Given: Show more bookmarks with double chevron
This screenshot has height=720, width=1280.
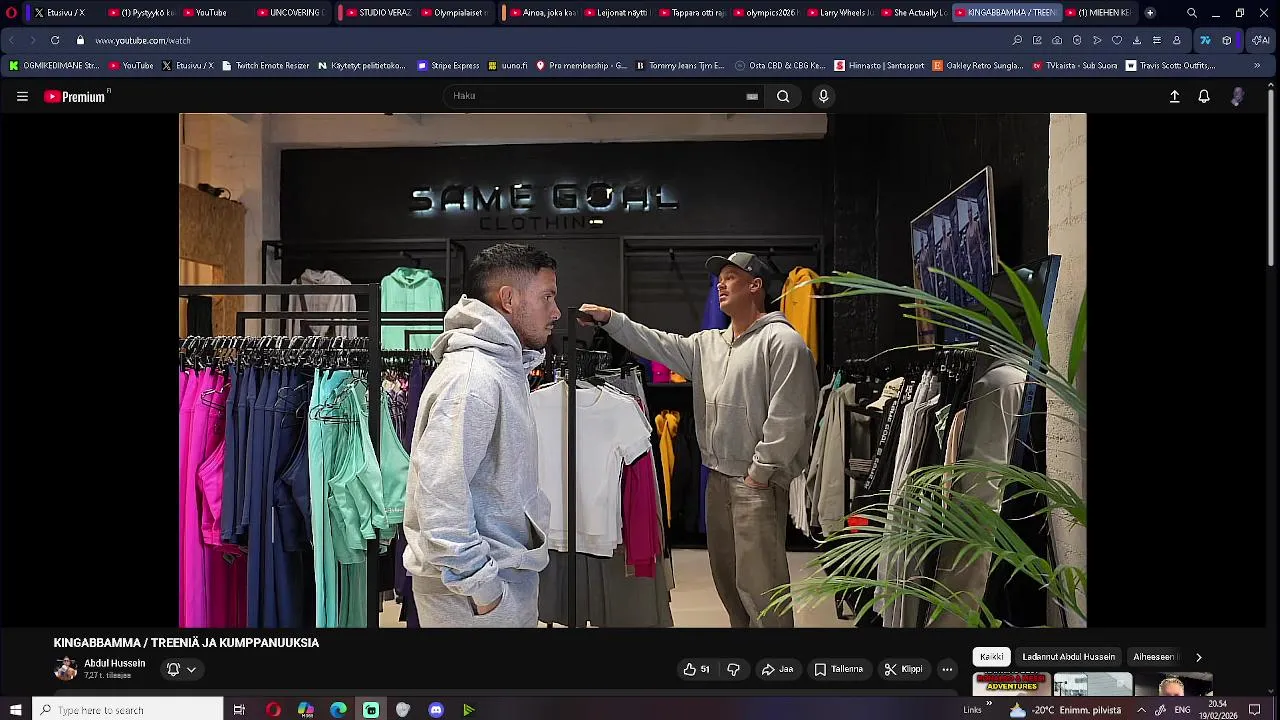Looking at the screenshot, I should [x=1257, y=66].
